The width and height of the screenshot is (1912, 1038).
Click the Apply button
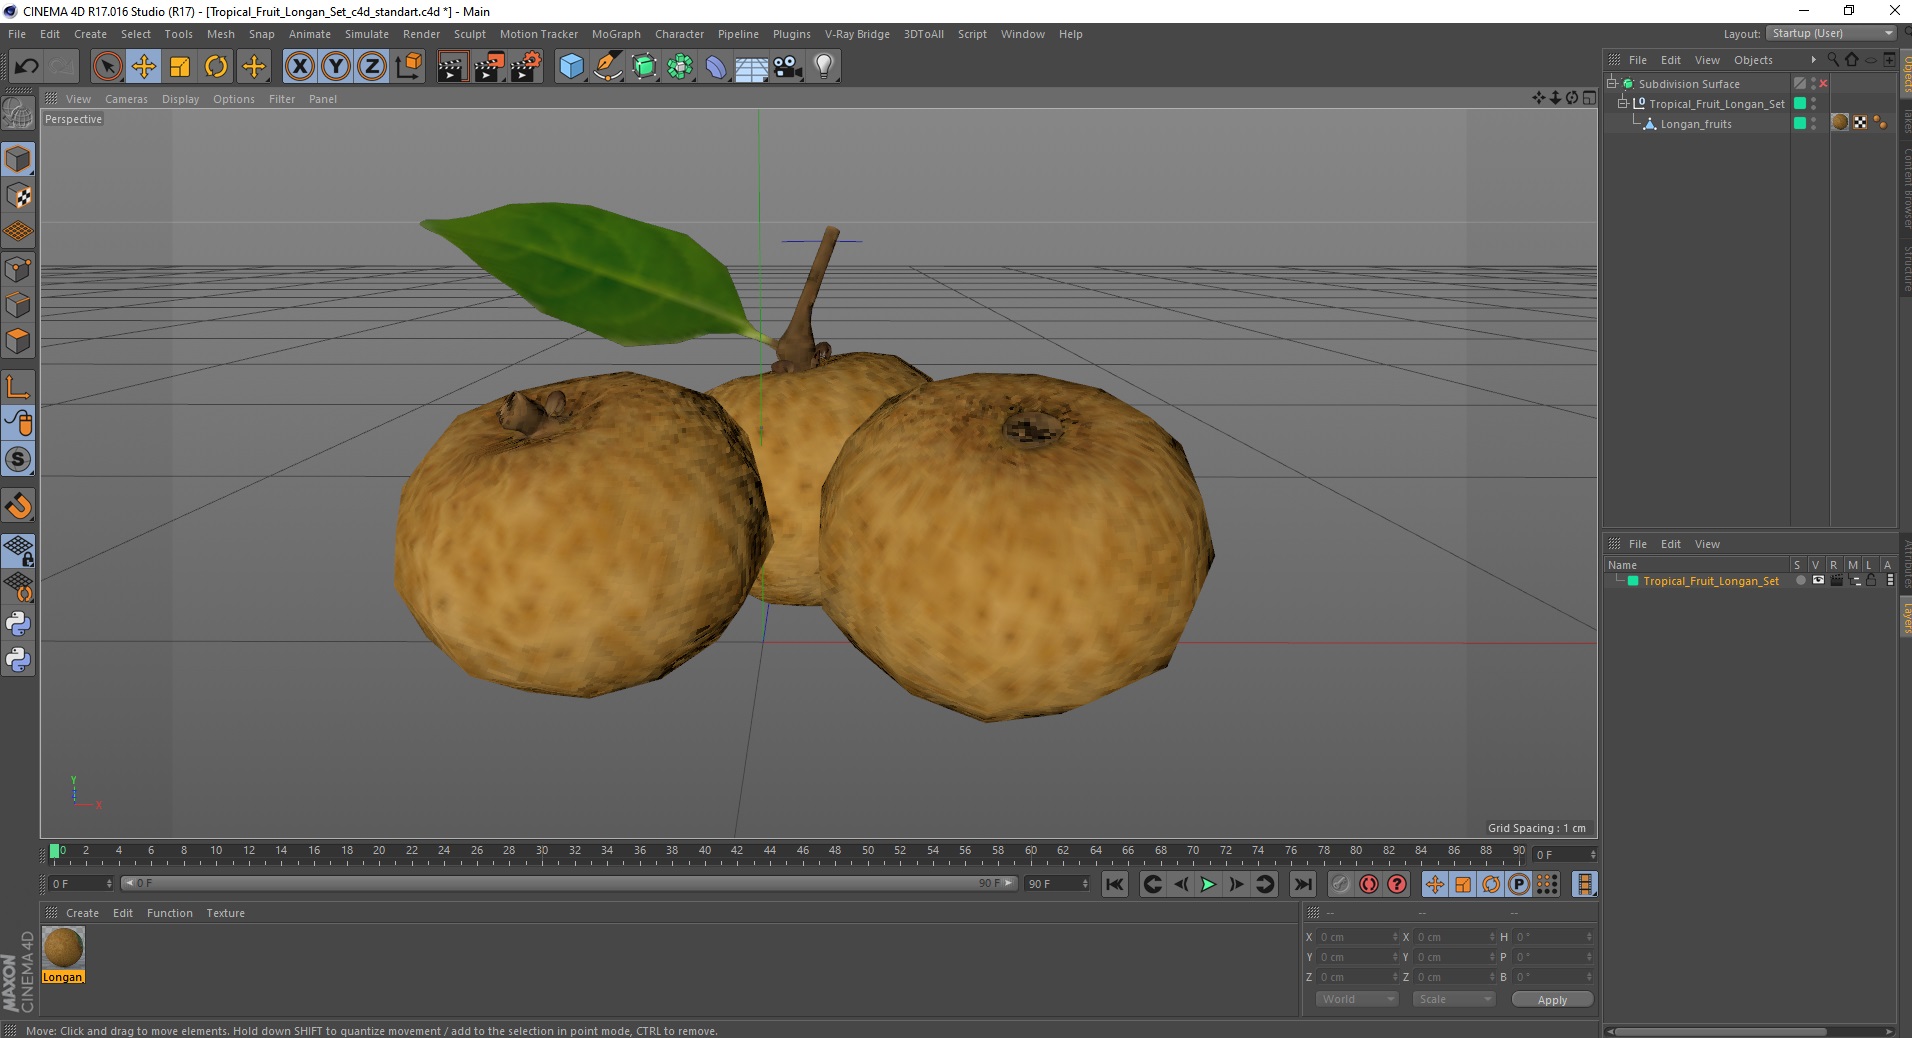[1552, 999]
